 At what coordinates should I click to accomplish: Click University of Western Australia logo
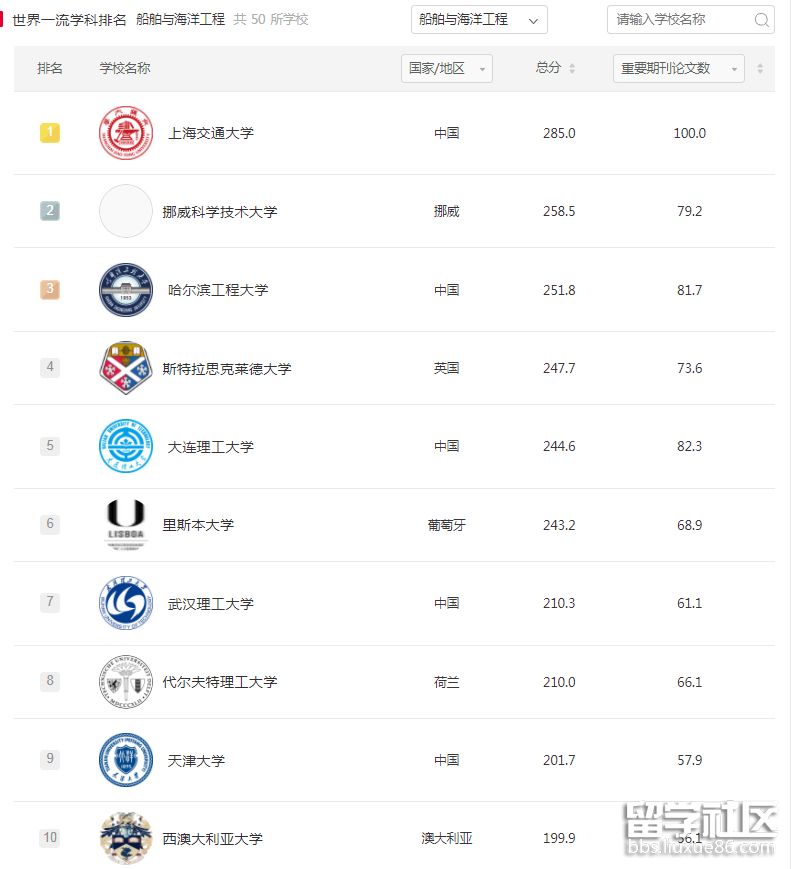coord(126,838)
